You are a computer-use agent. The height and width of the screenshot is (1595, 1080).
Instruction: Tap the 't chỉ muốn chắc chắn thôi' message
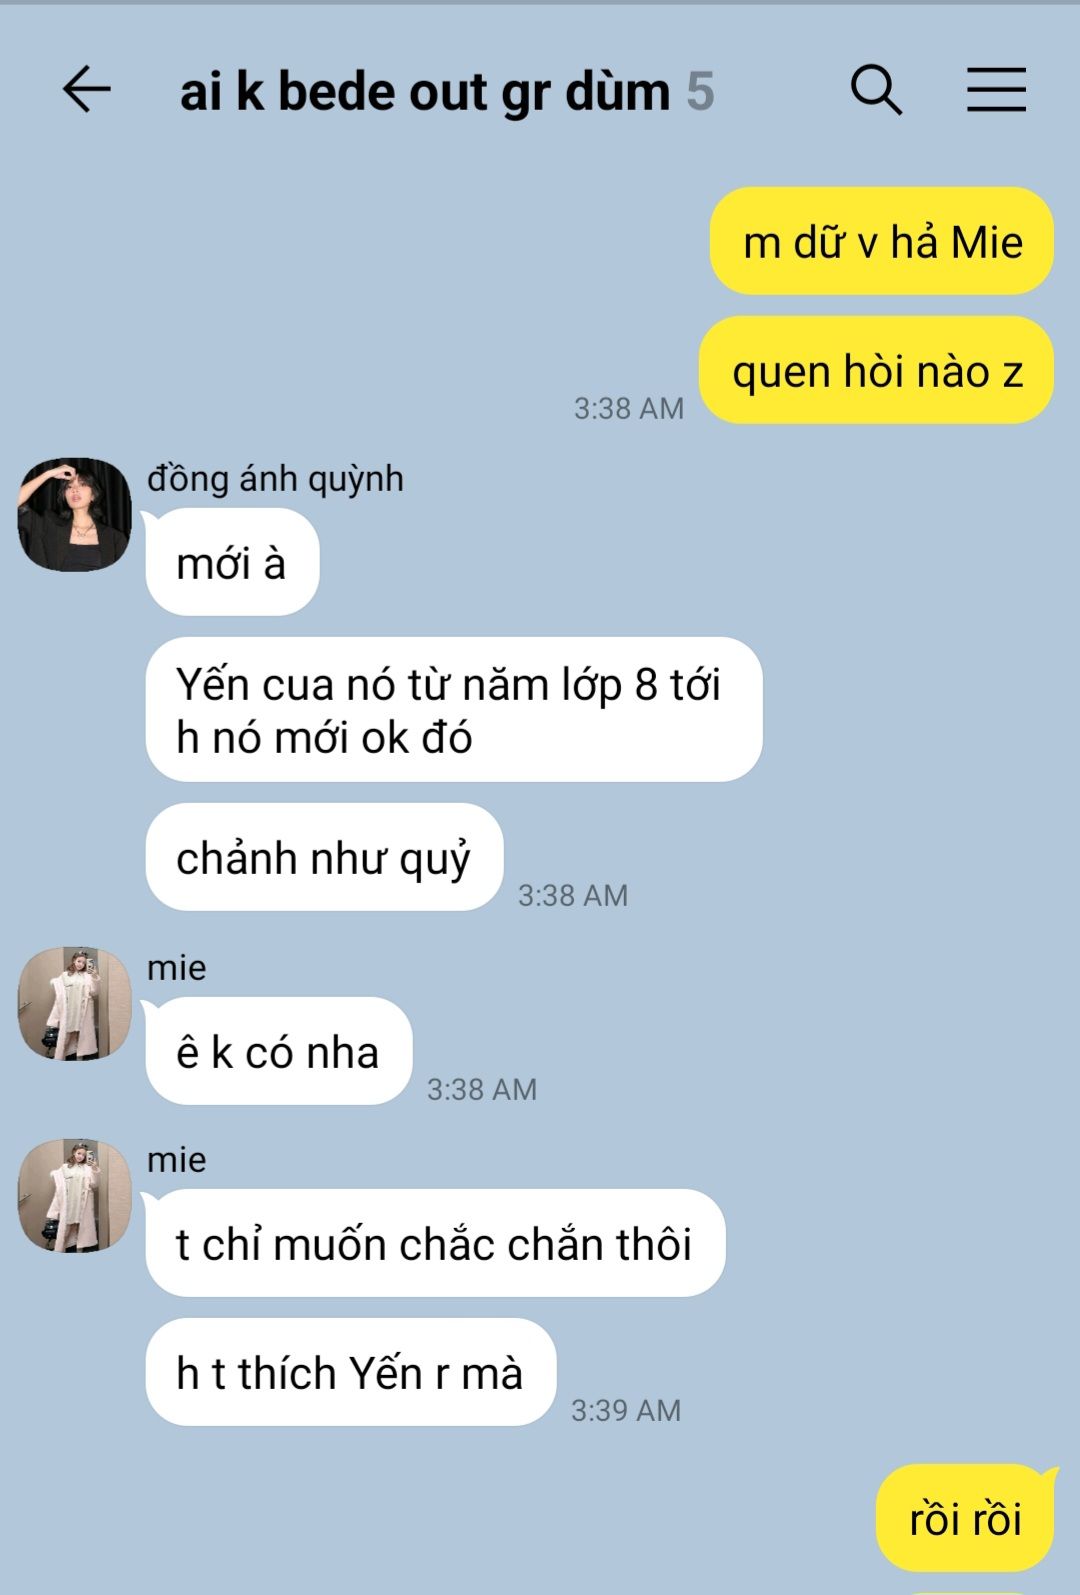pyautogui.click(x=435, y=1244)
